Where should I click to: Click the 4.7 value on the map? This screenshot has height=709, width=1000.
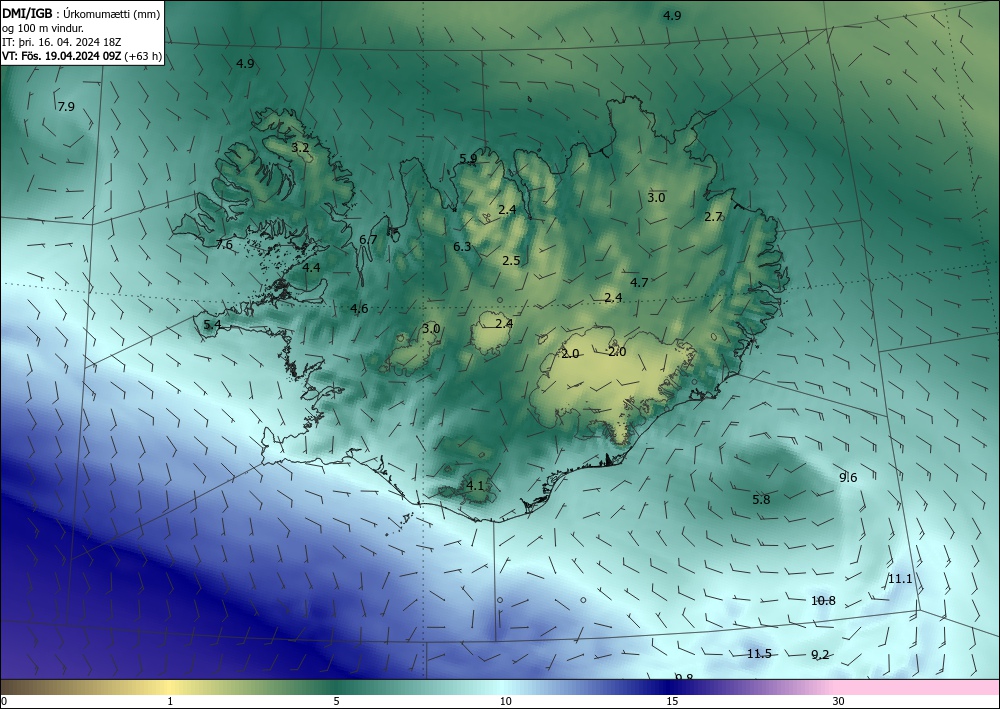pyautogui.click(x=639, y=282)
